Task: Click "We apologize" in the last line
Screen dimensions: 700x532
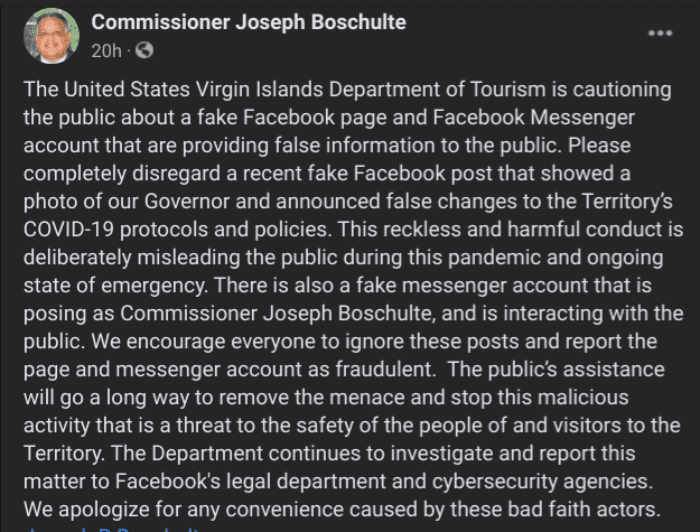Action: click(86, 510)
